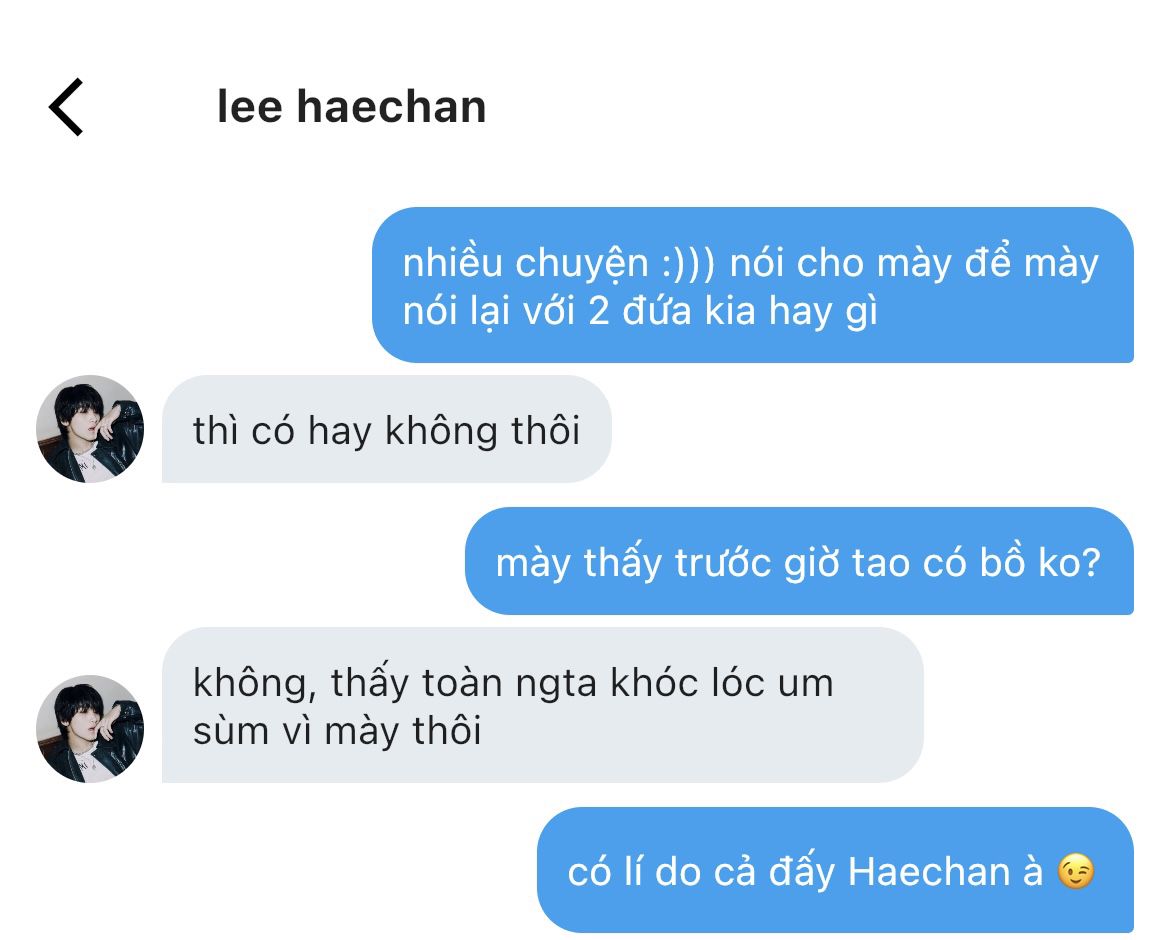Image resolution: width=1169 pixels, height=940 pixels.
Task: Select the "nhiều chuyện :)))" sent message bubble
Action: (x=752, y=285)
